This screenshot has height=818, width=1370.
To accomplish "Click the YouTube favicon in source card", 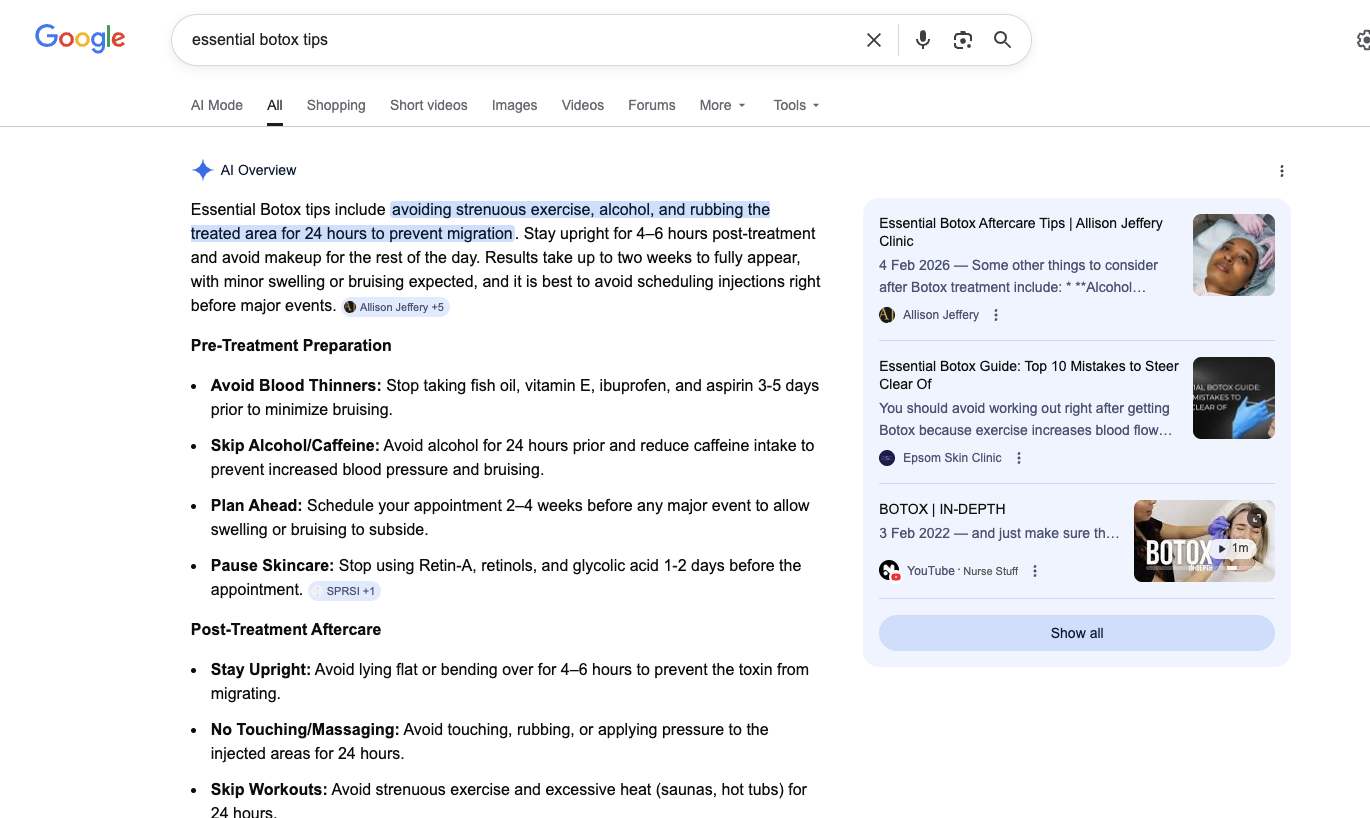I will (x=889, y=571).
